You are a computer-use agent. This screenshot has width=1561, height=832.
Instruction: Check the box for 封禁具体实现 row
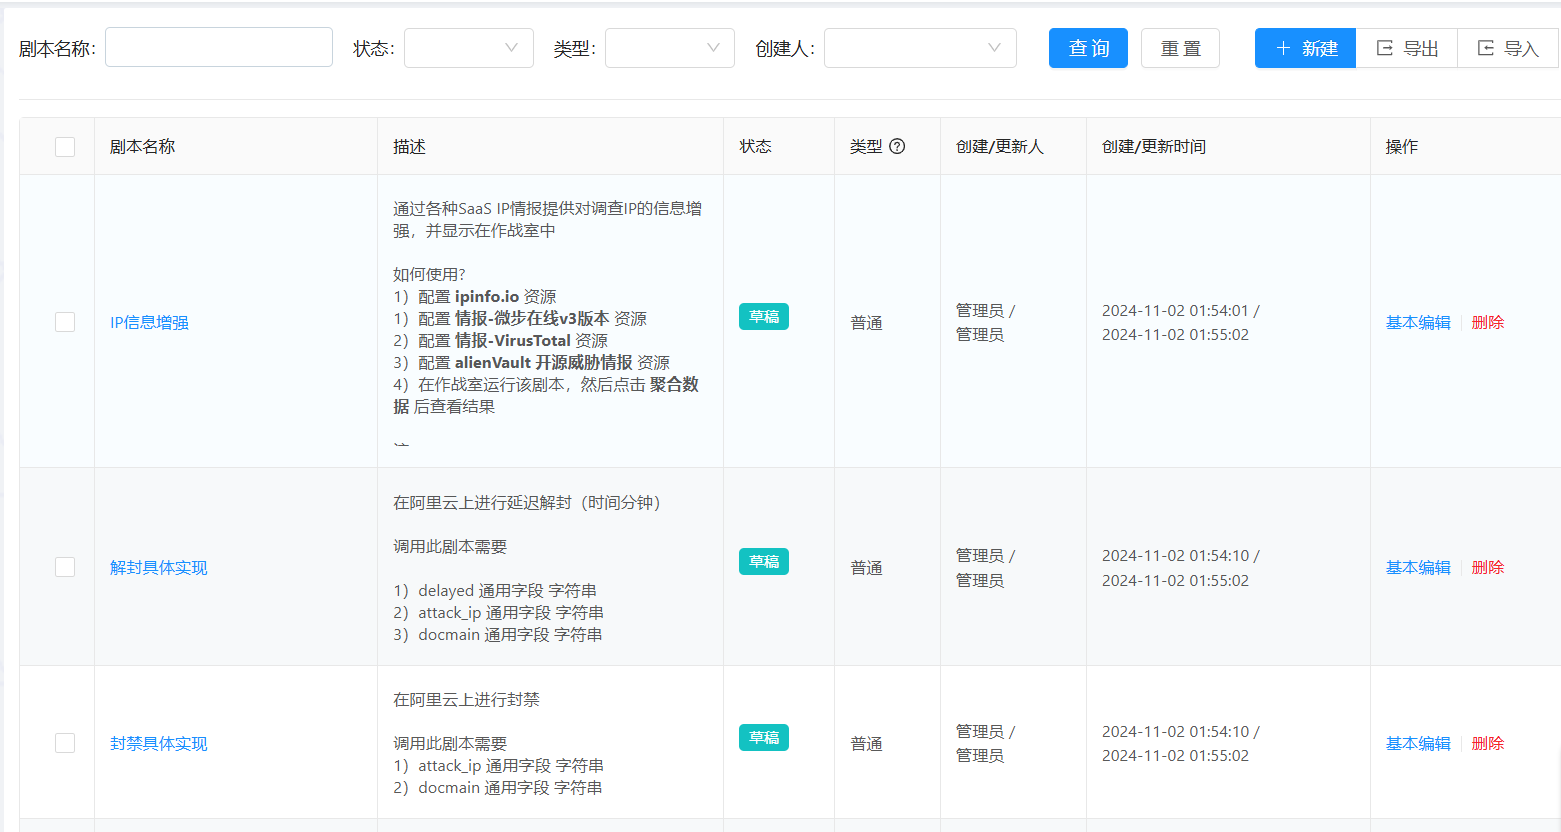pyautogui.click(x=65, y=743)
